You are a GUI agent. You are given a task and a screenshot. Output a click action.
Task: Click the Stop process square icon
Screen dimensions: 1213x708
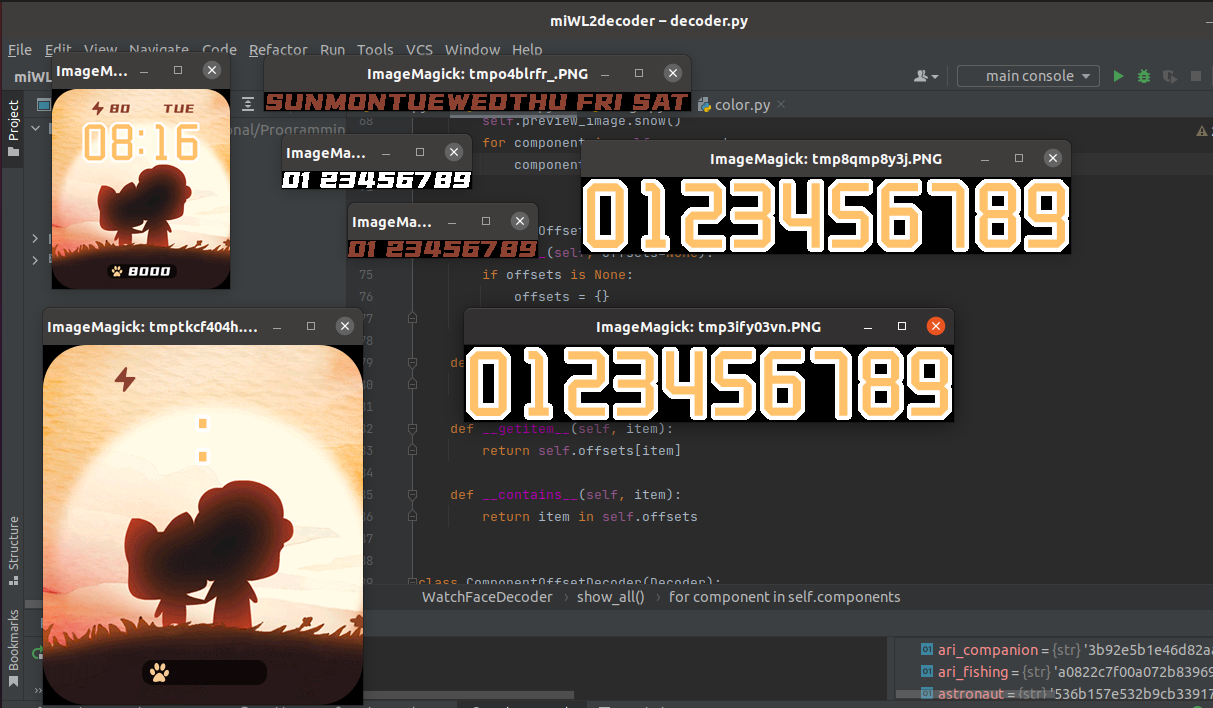pos(1195,76)
